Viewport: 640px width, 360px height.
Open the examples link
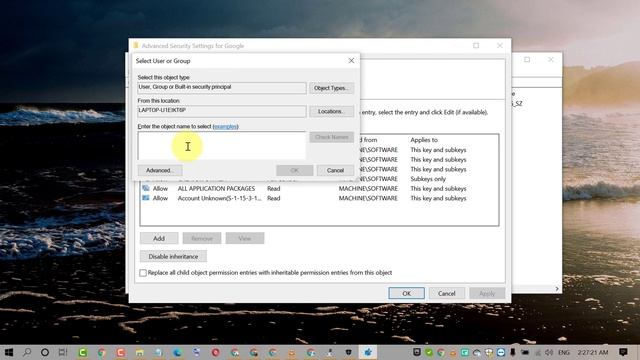(x=225, y=127)
